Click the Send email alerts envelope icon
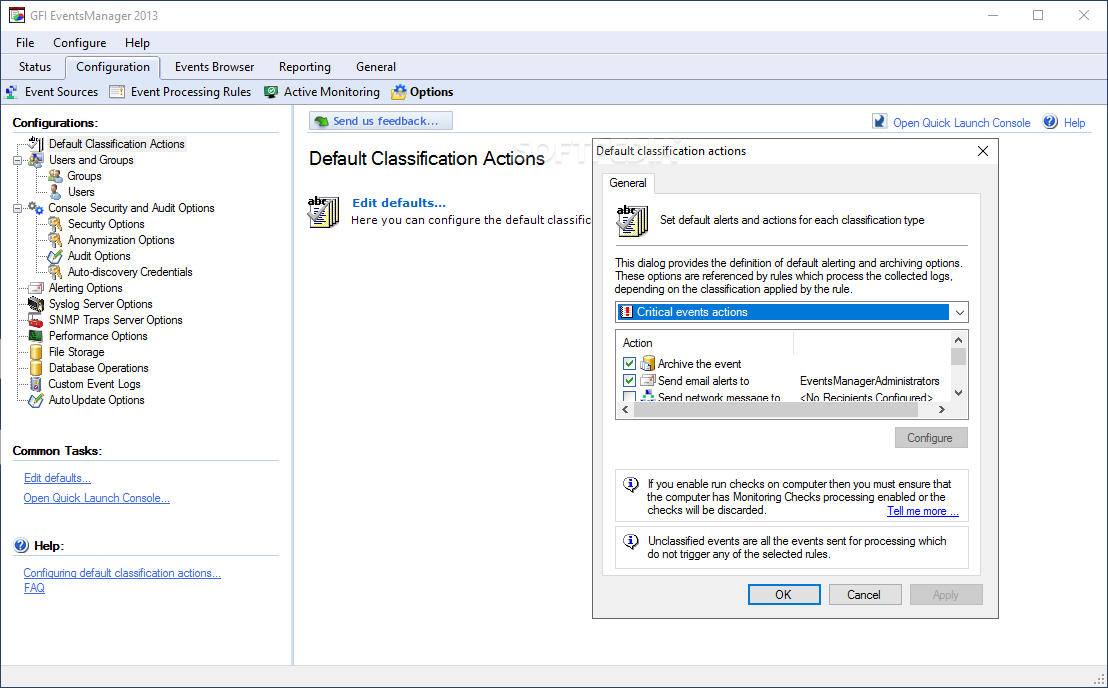This screenshot has height=688, width=1108. (x=647, y=381)
